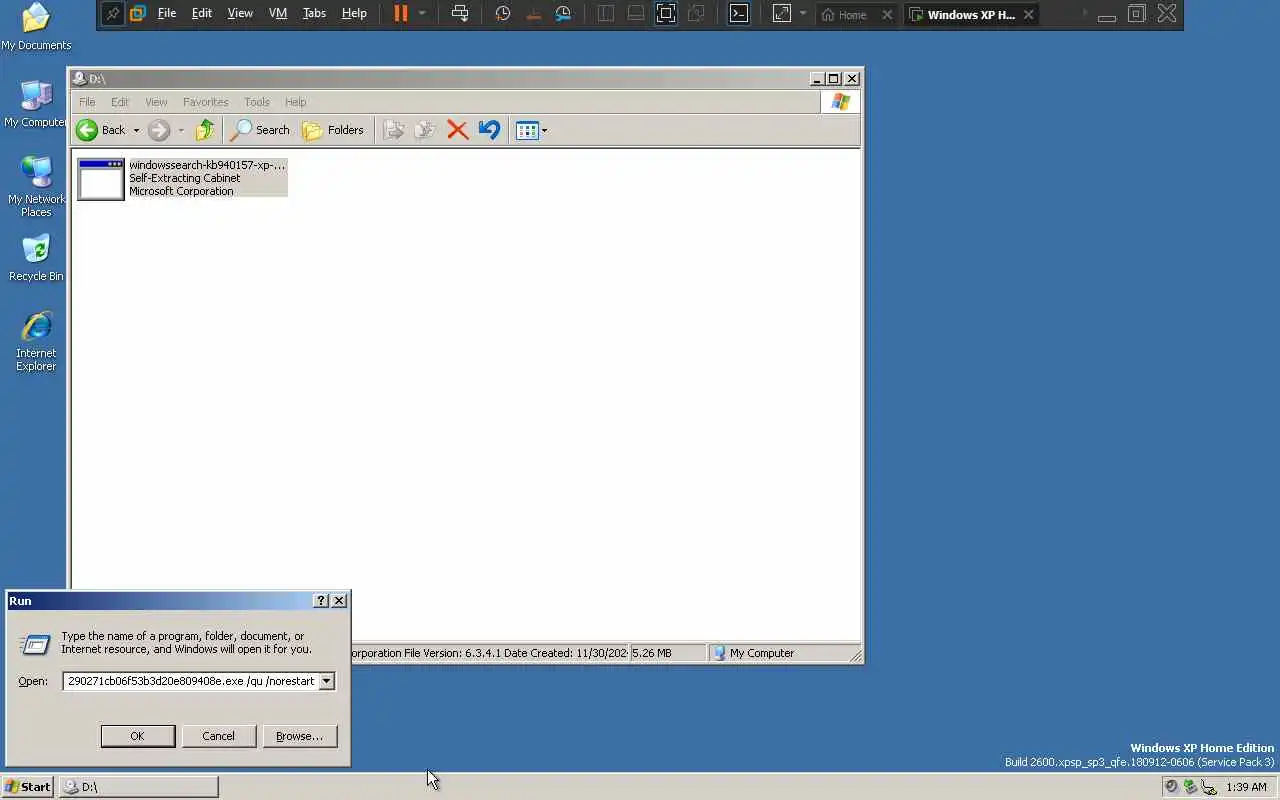Open Tools menu in Explorer
The image size is (1280, 800).
257,102
